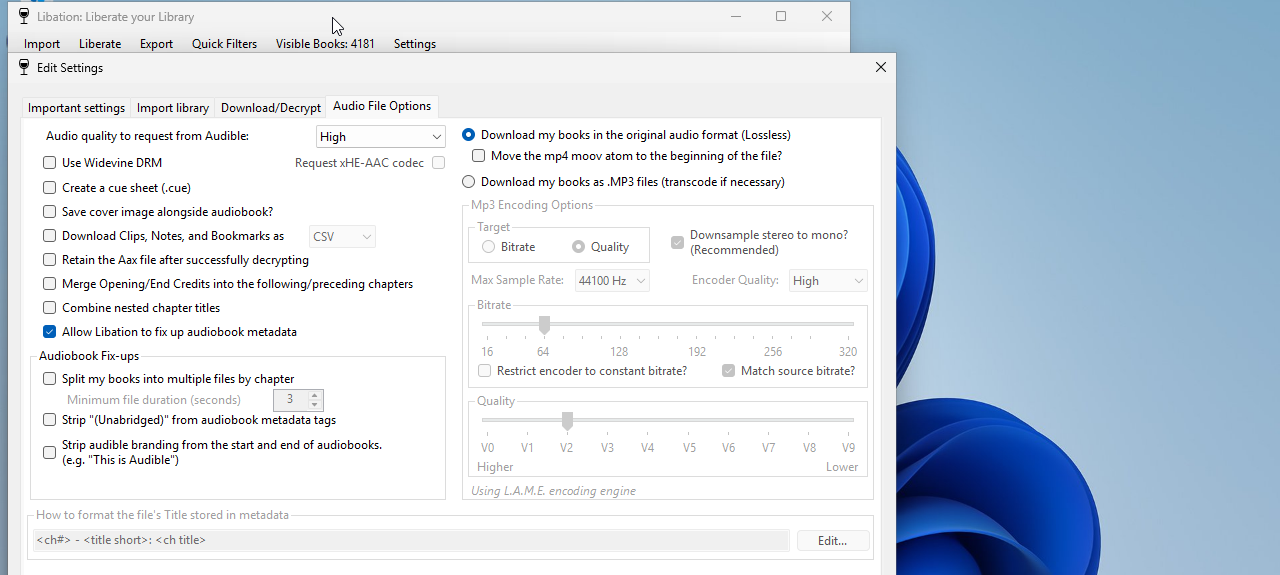Choose Quality target radio button
Image resolution: width=1280 pixels, height=575 pixels.
click(578, 247)
